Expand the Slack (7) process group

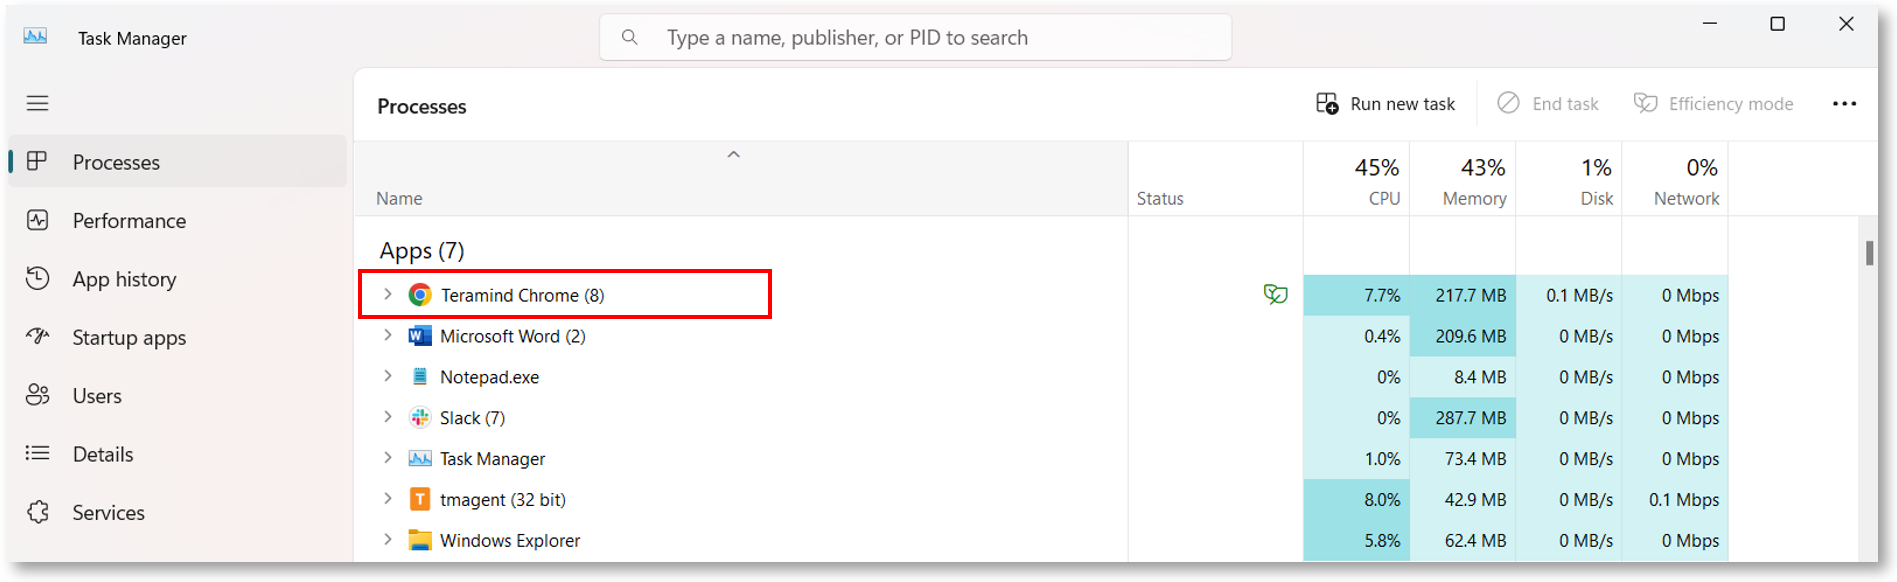[x=388, y=417]
